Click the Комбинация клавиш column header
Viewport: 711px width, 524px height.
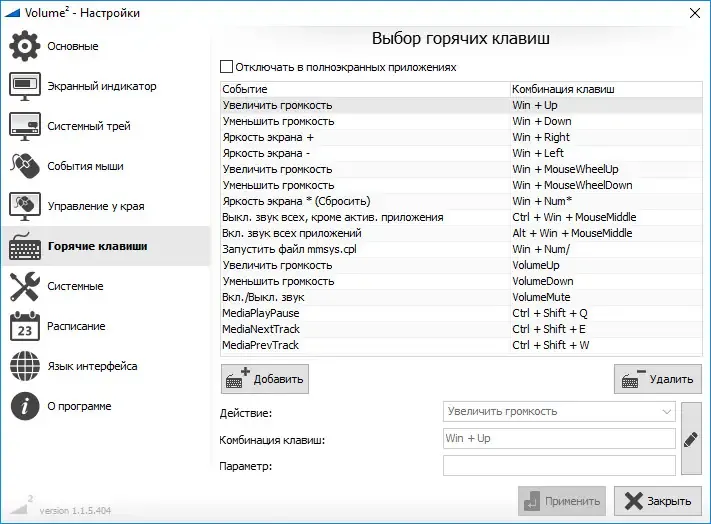click(x=606, y=89)
